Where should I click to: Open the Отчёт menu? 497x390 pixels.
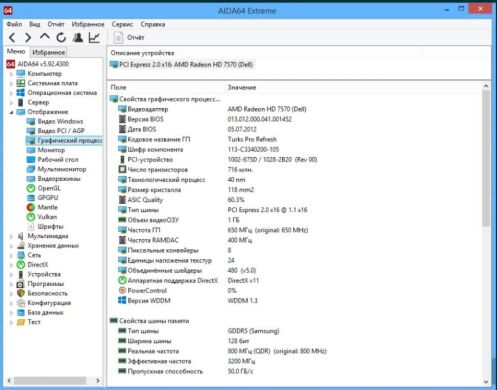tap(56, 24)
